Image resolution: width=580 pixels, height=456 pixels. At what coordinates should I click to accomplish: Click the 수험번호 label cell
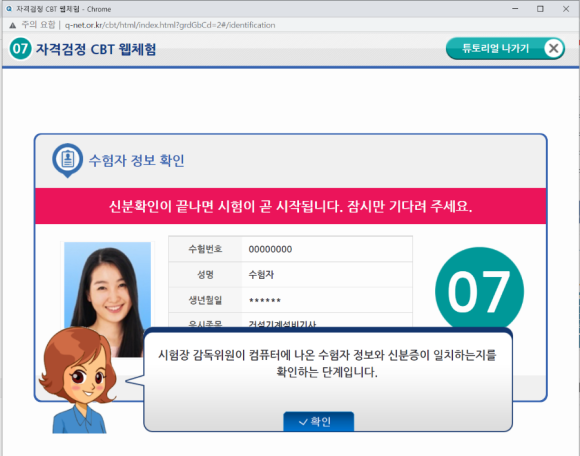205,249
